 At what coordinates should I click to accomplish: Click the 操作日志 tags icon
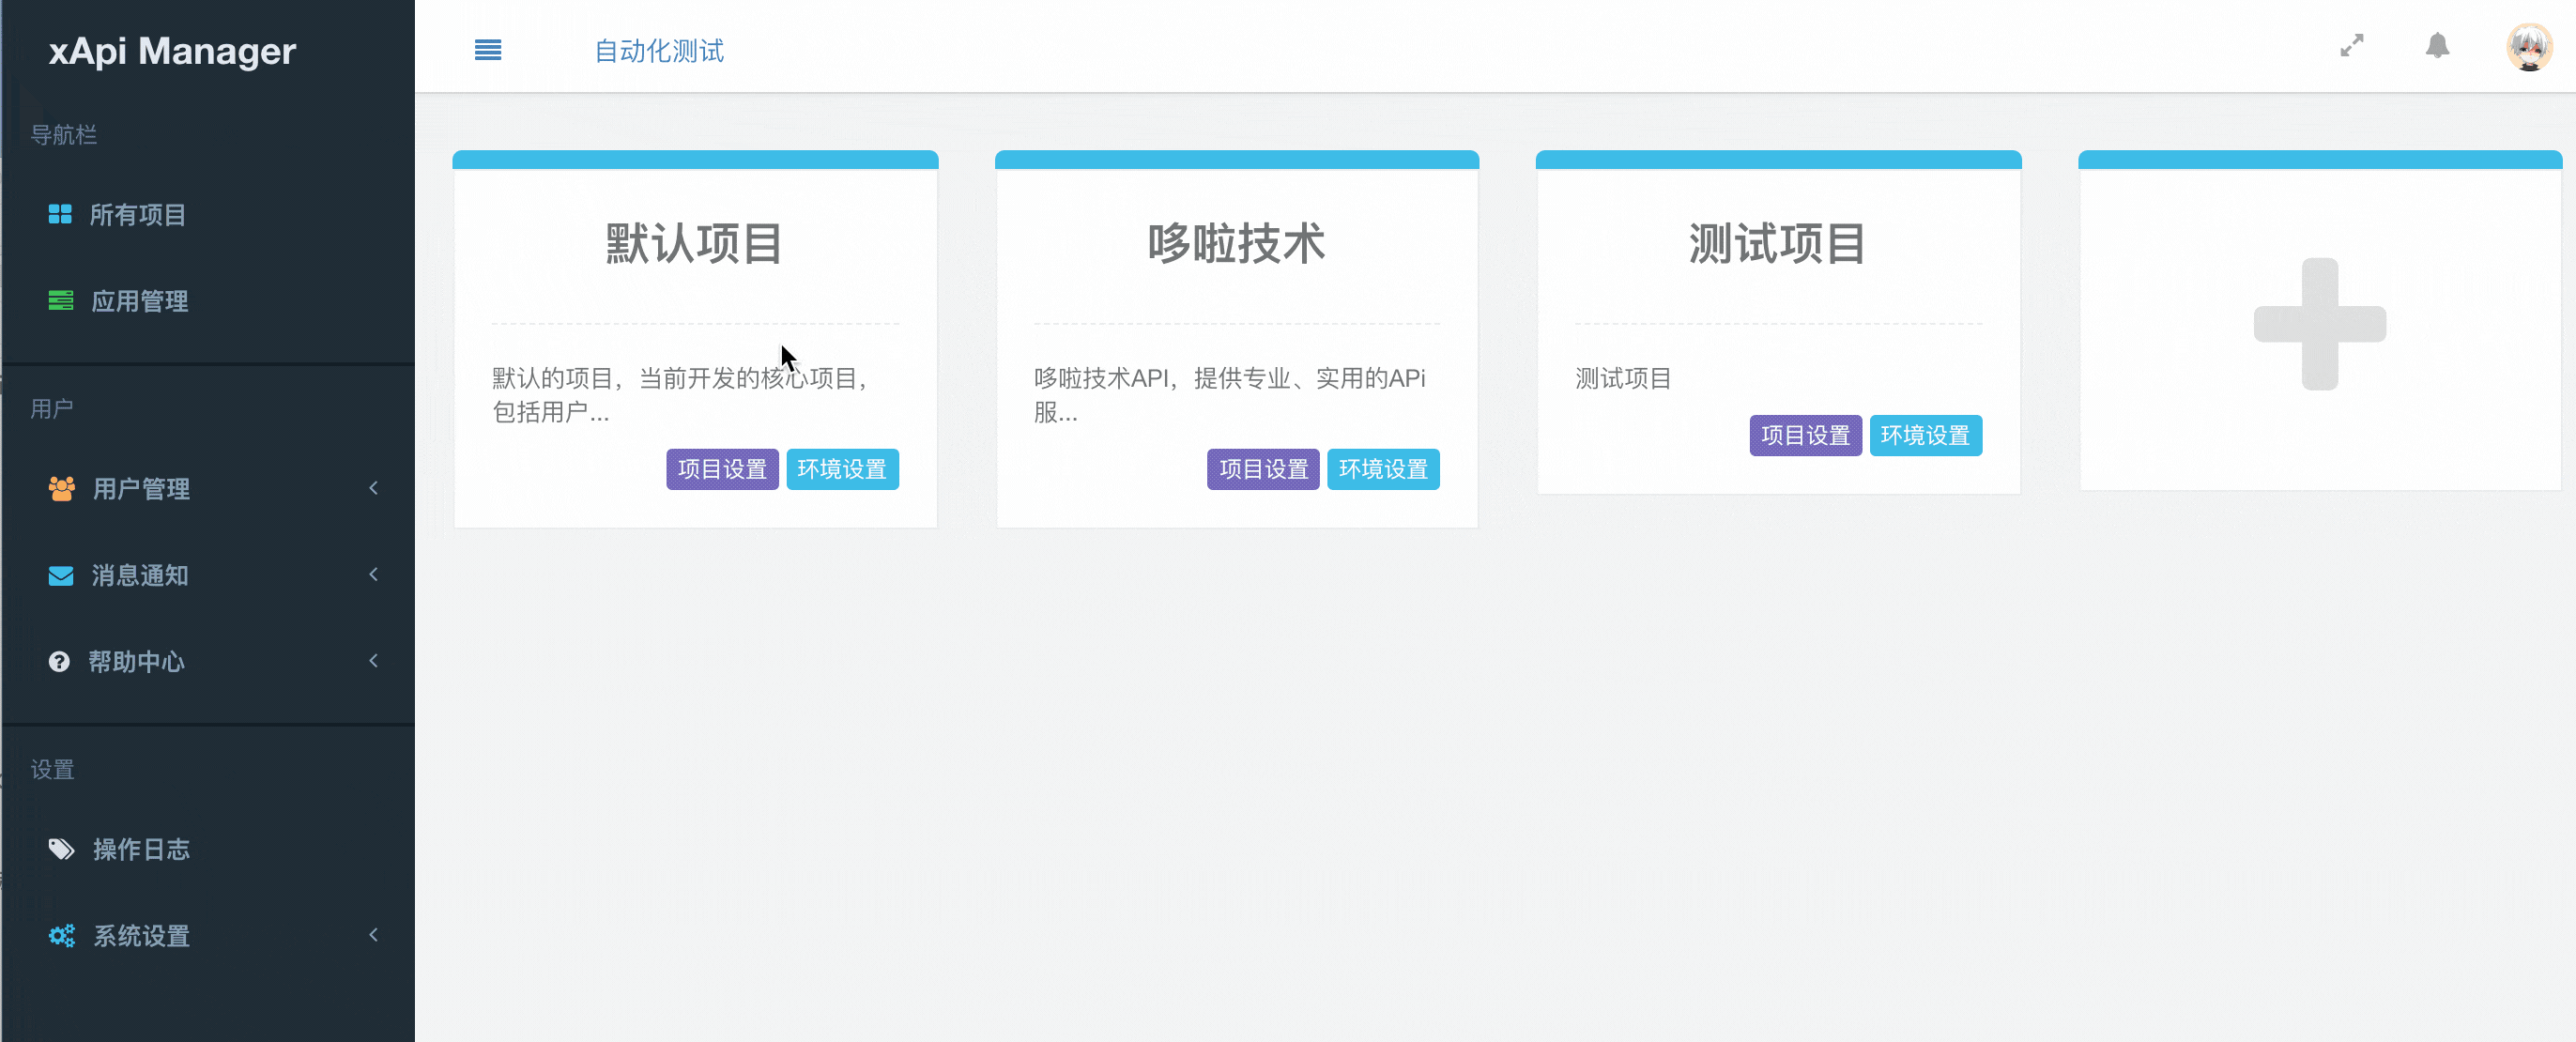point(62,849)
